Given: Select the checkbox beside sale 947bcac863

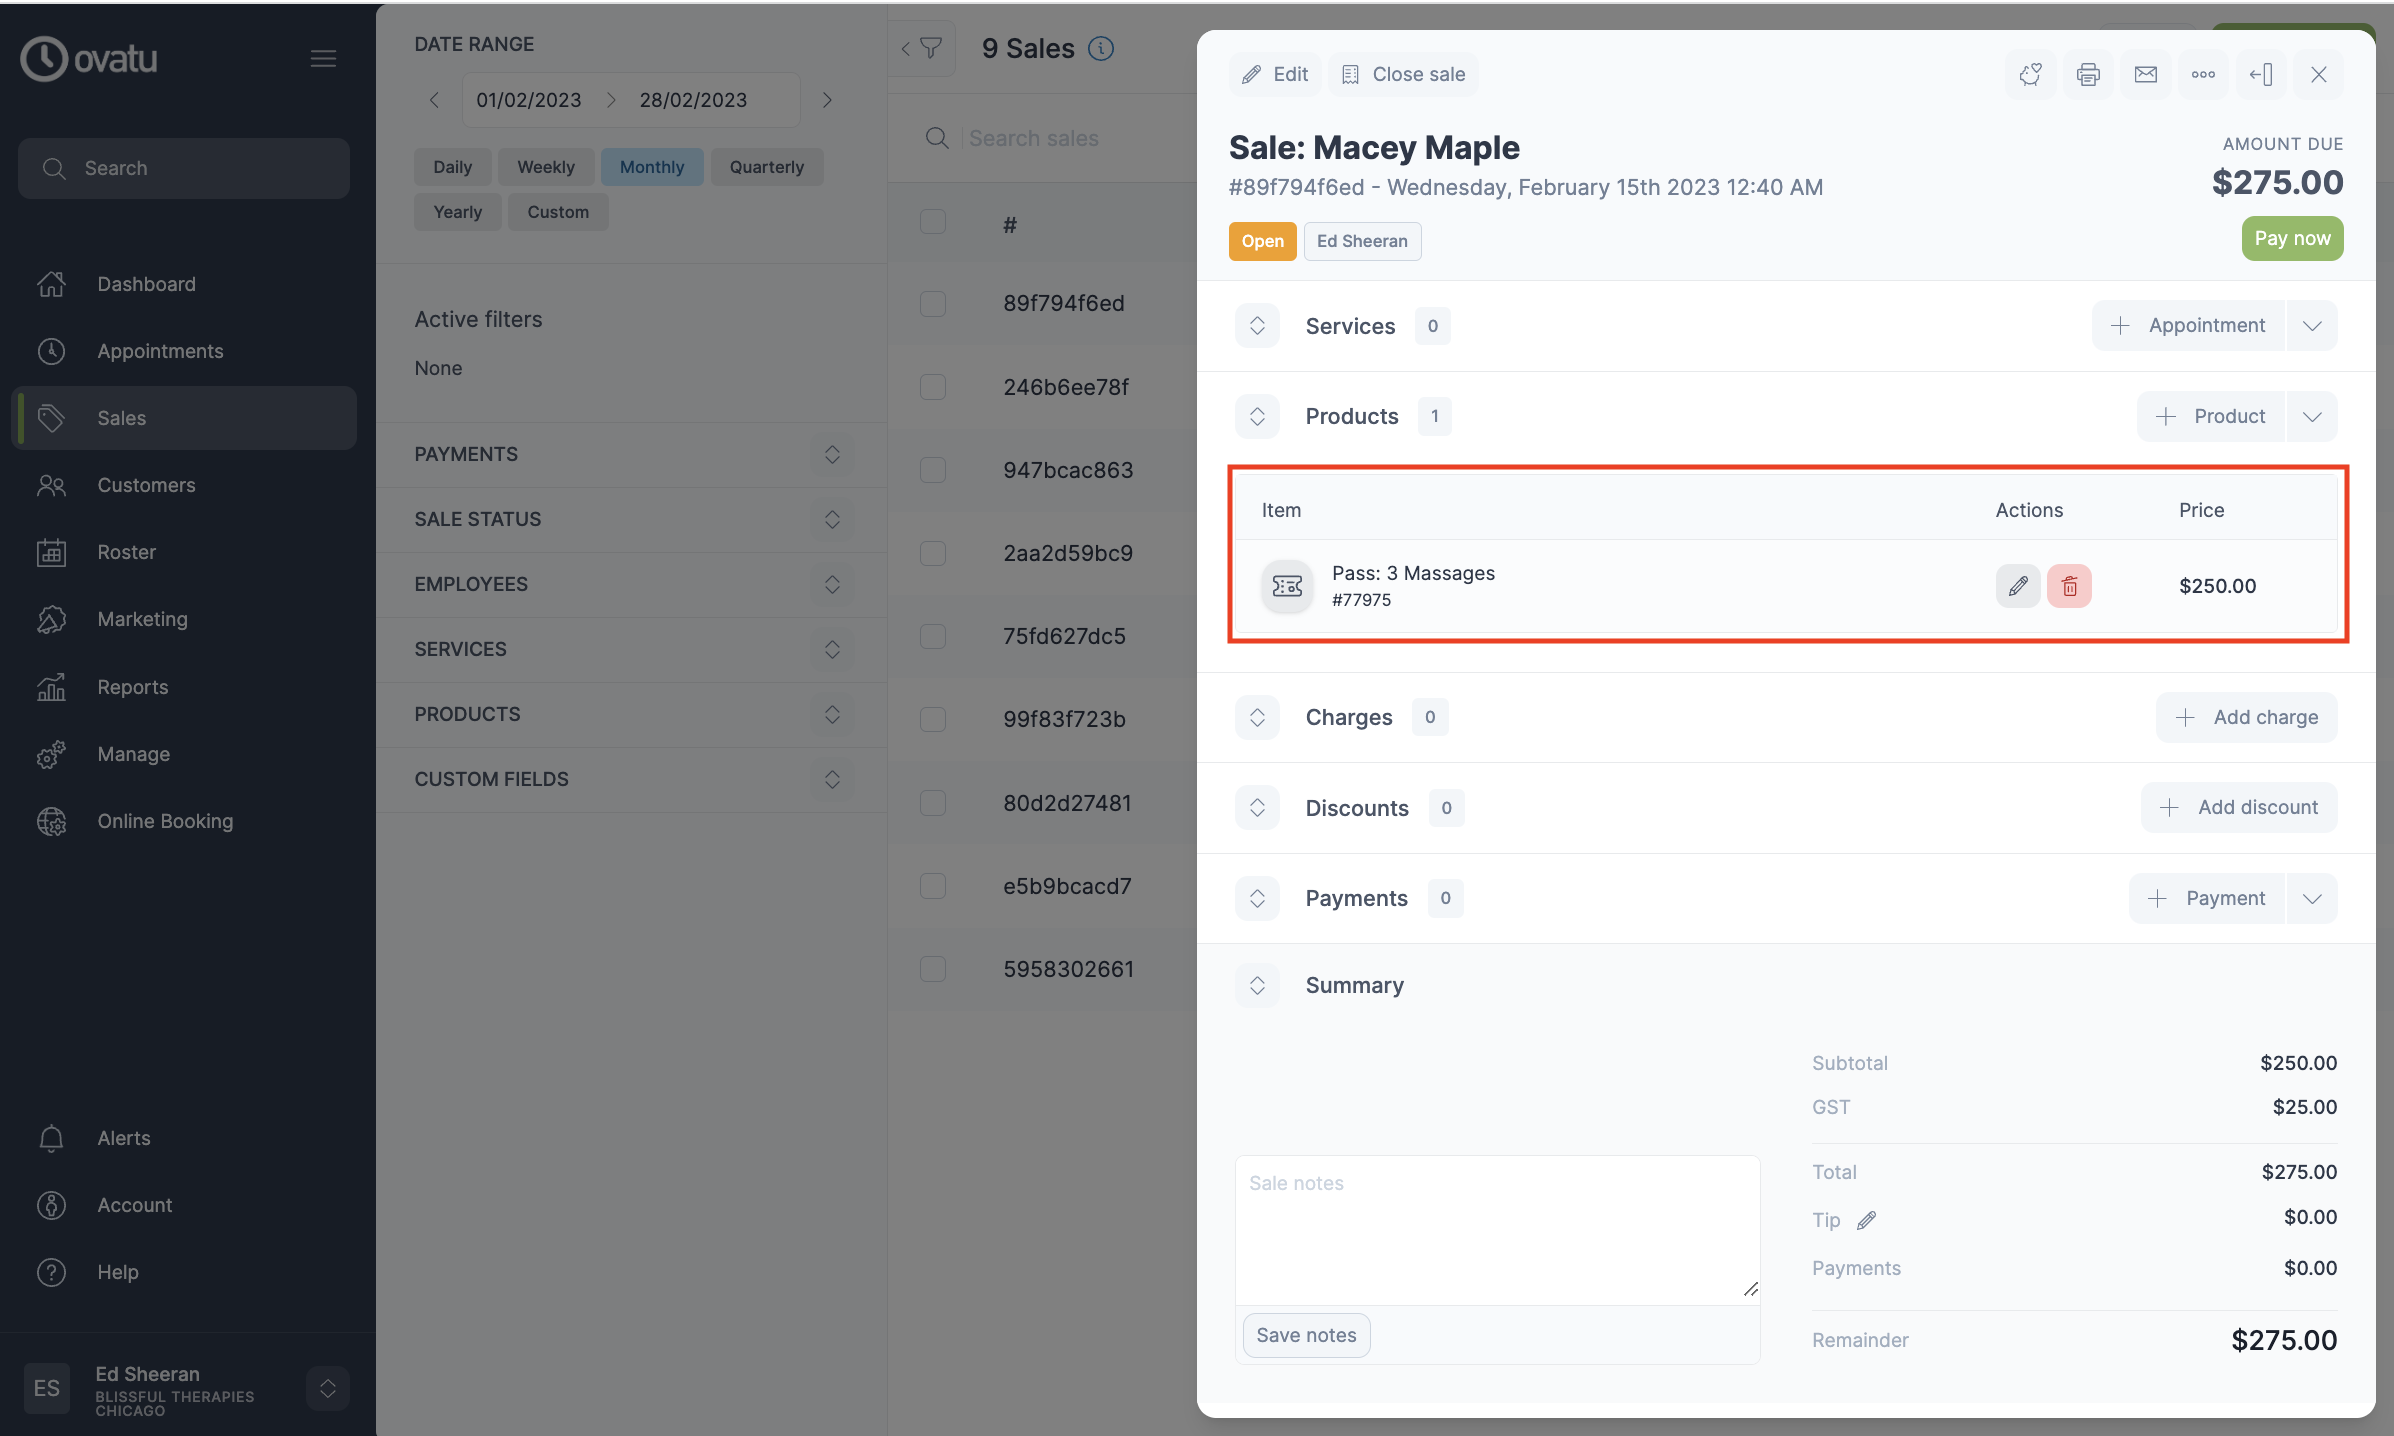Looking at the screenshot, I should point(932,469).
